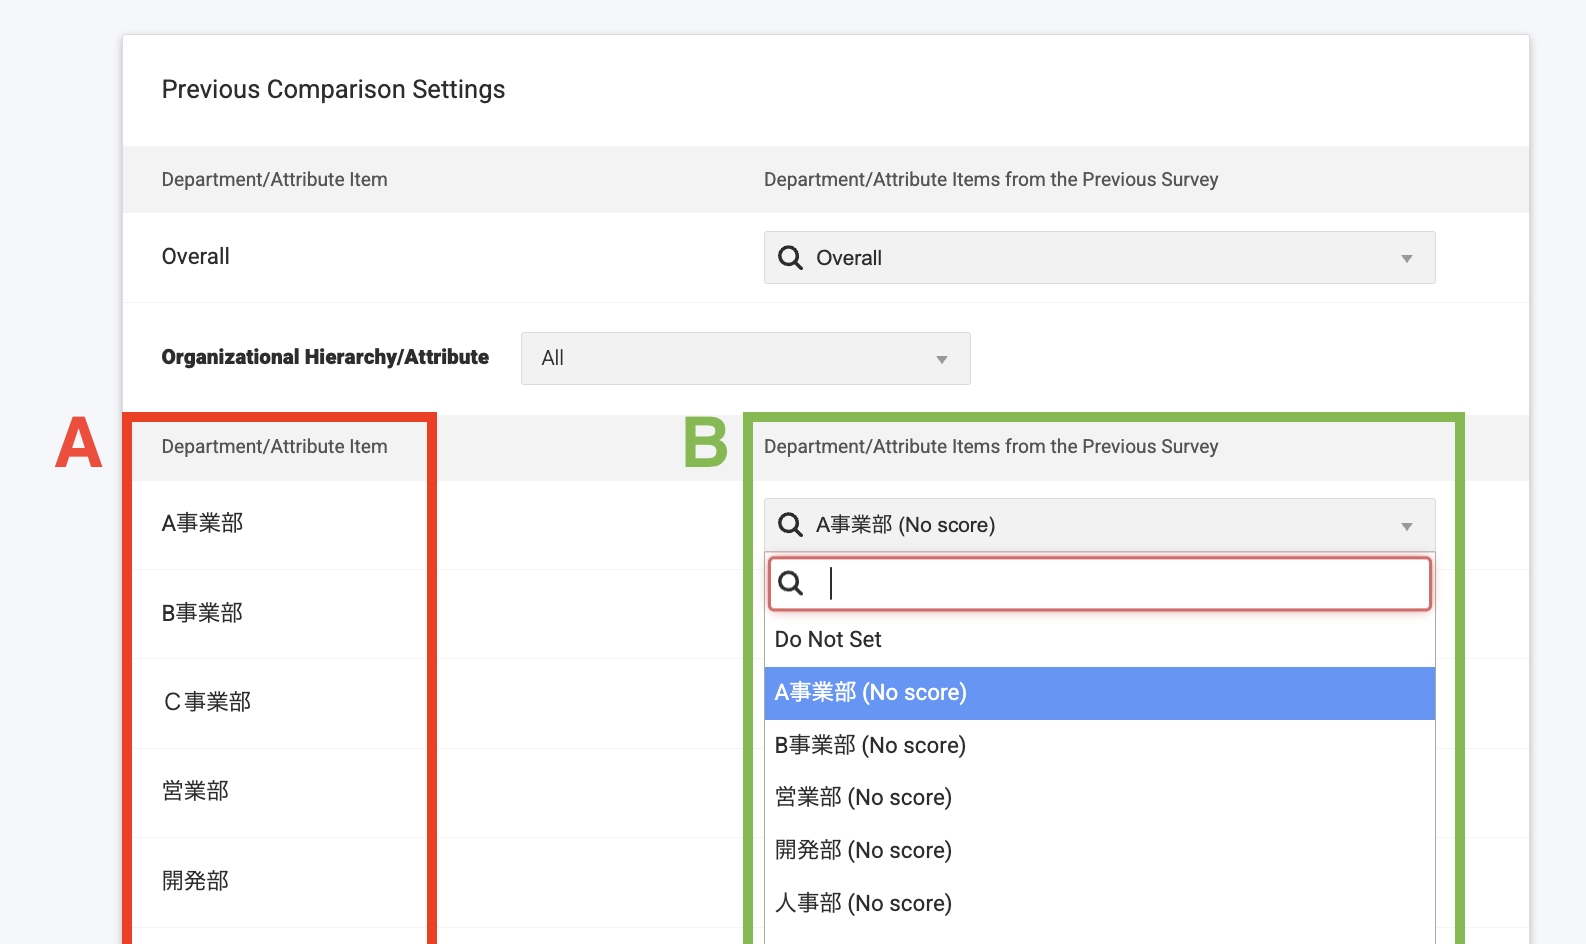1586x944 pixels.
Task: Type in the dropdown search field
Action: coord(1120,584)
